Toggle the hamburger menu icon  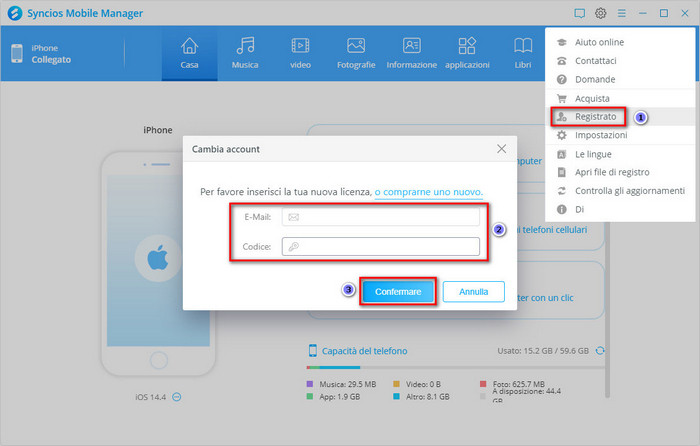(621, 13)
